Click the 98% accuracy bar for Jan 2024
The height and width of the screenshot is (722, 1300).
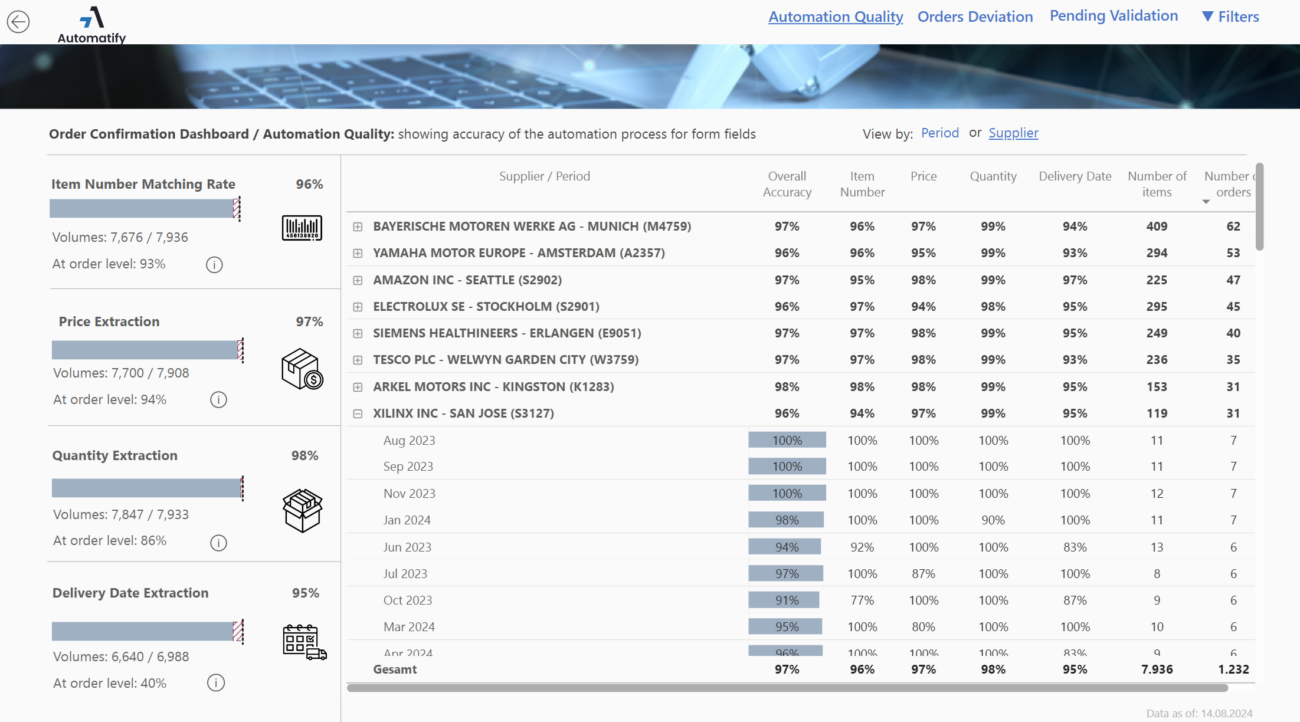[787, 520]
